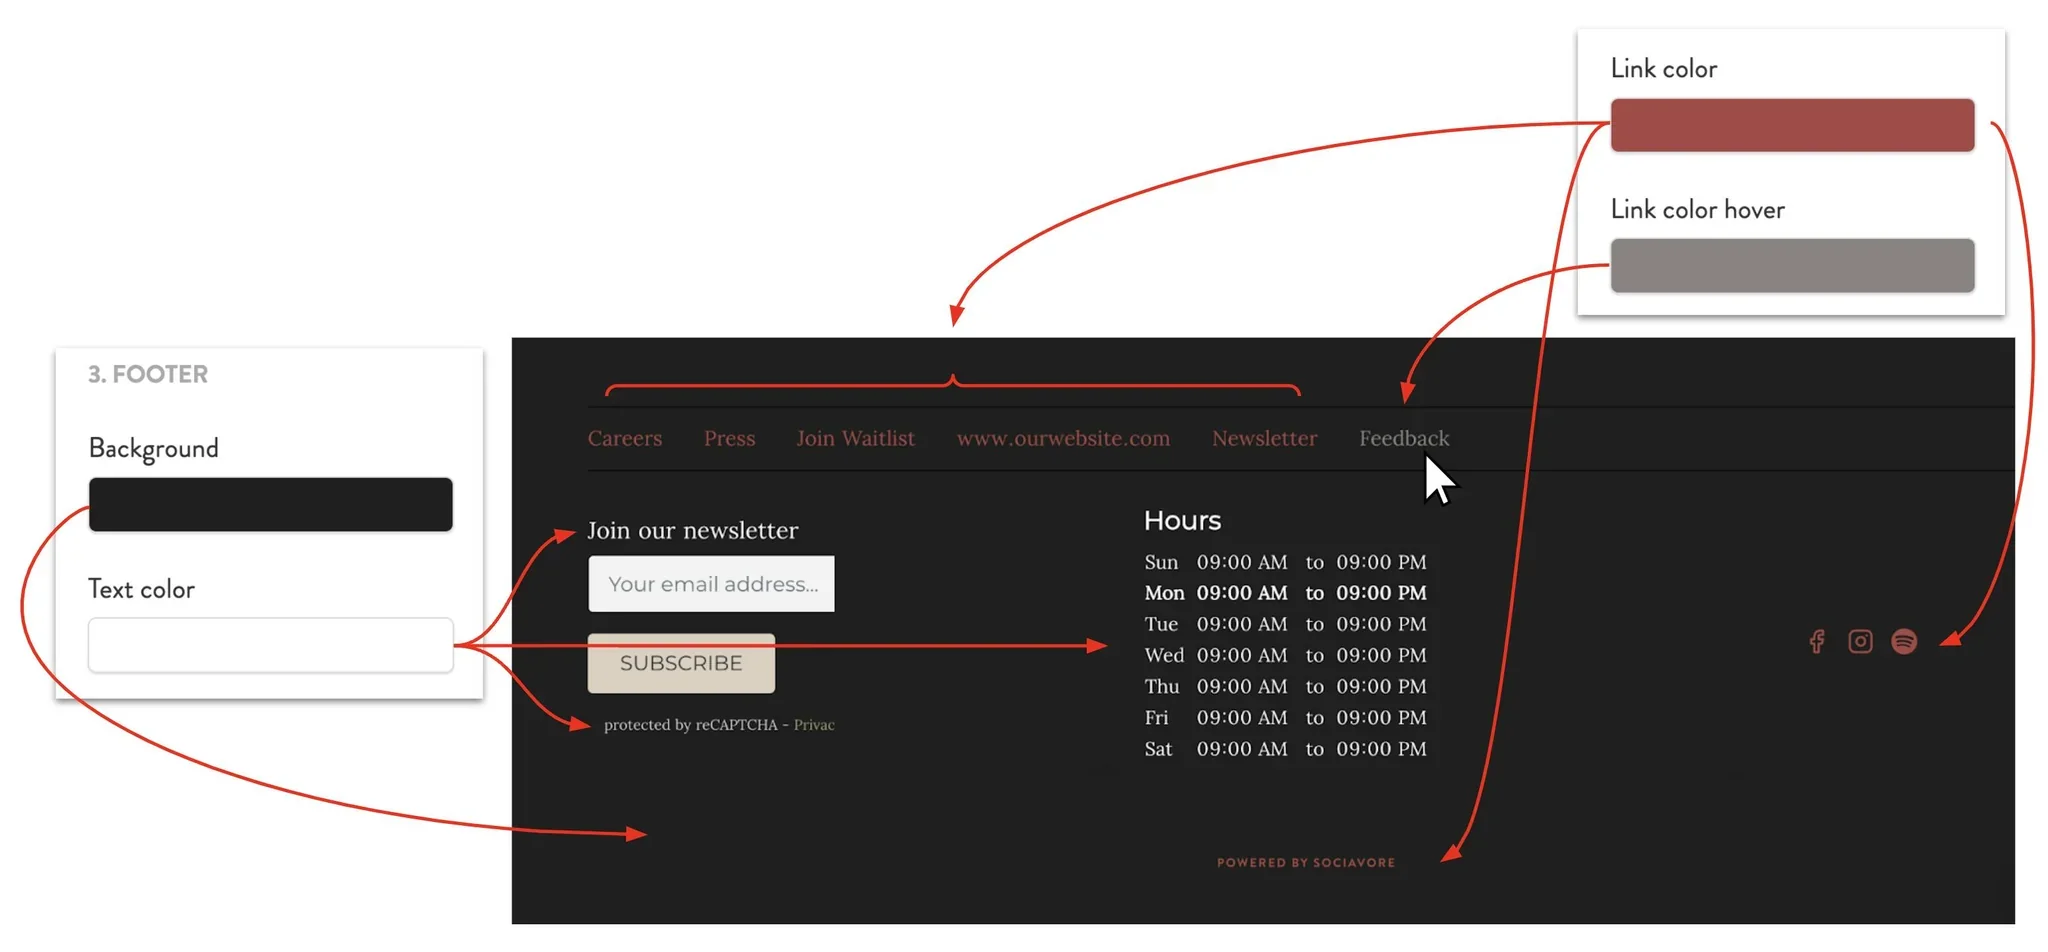The height and width of the screenshot is (952, 2048).
Task: Select the Wed hours row
Action: (x=1285, y=655)
